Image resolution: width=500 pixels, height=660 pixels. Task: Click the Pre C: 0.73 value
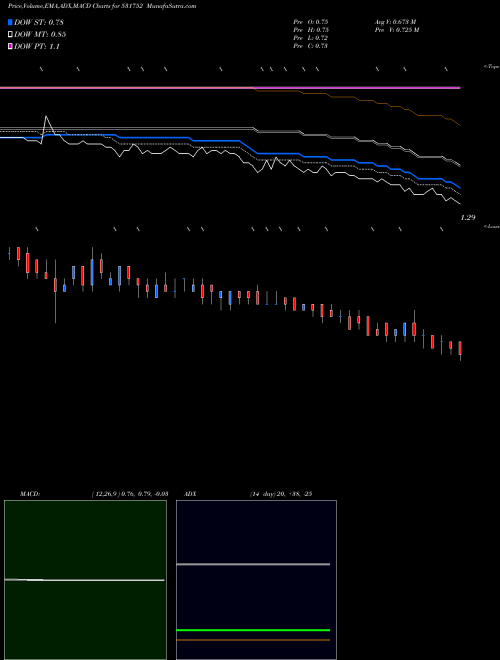(x=311, y=46)
